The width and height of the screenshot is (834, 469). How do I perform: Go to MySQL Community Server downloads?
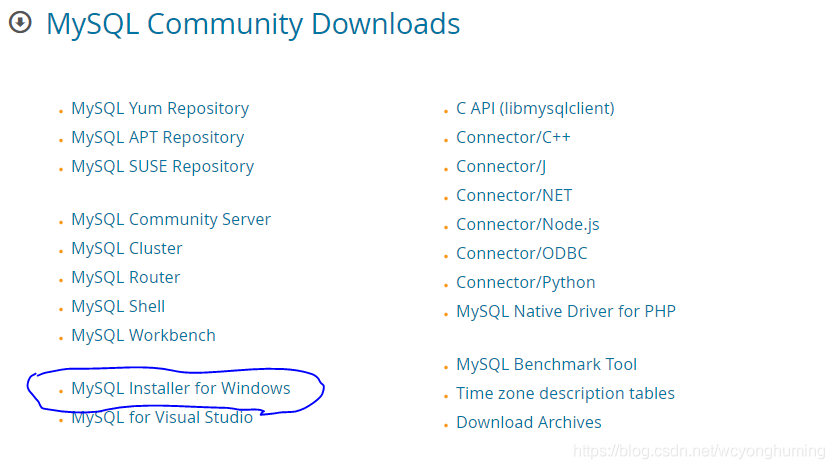tap(171, 220)
